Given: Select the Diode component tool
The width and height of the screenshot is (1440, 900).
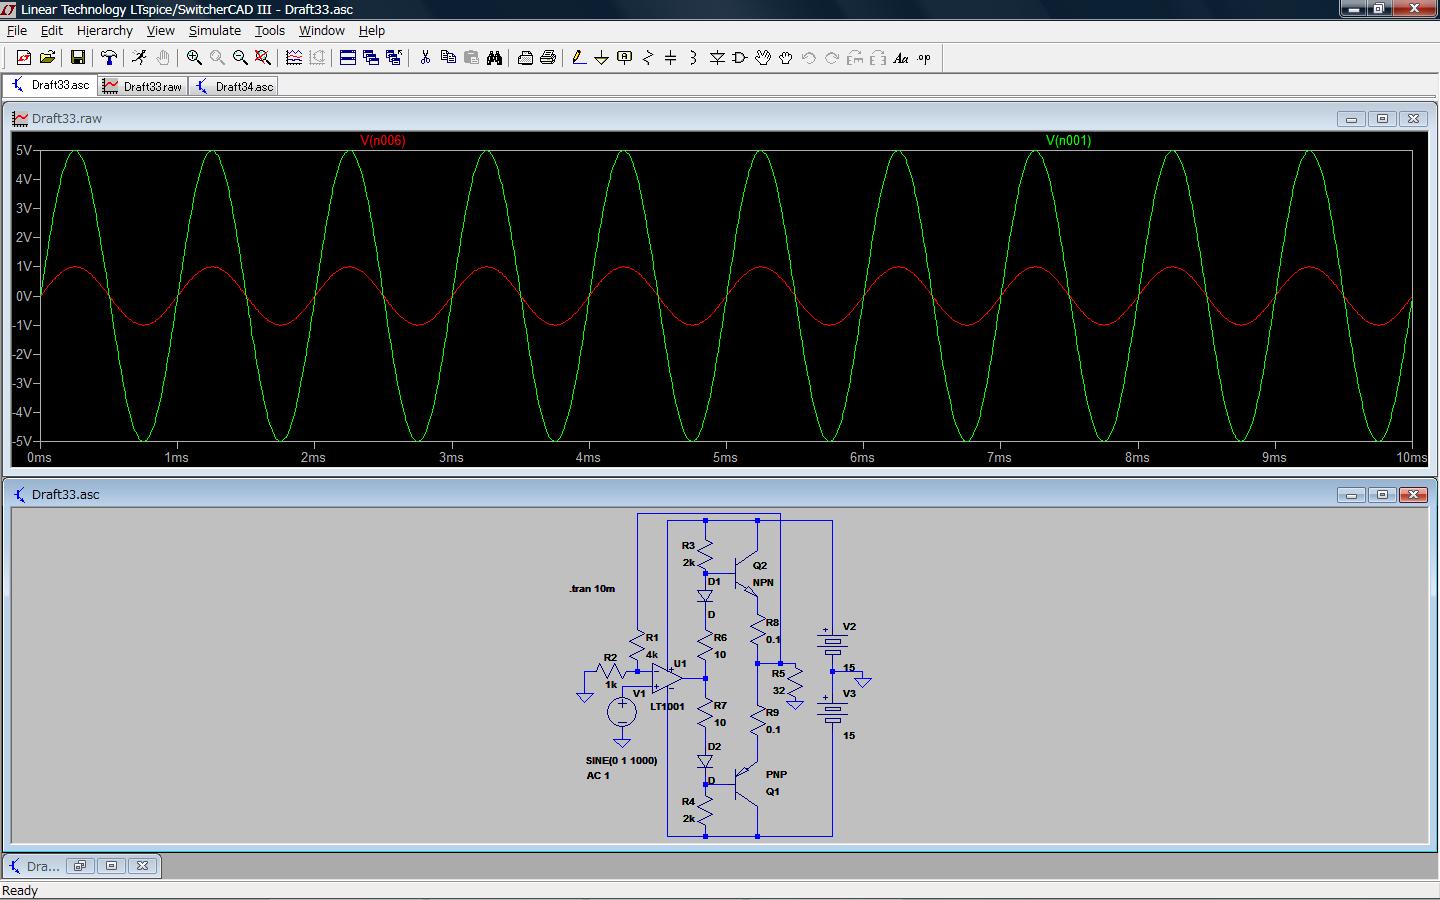Looking at the screenshot, I should tap(717, 58).
